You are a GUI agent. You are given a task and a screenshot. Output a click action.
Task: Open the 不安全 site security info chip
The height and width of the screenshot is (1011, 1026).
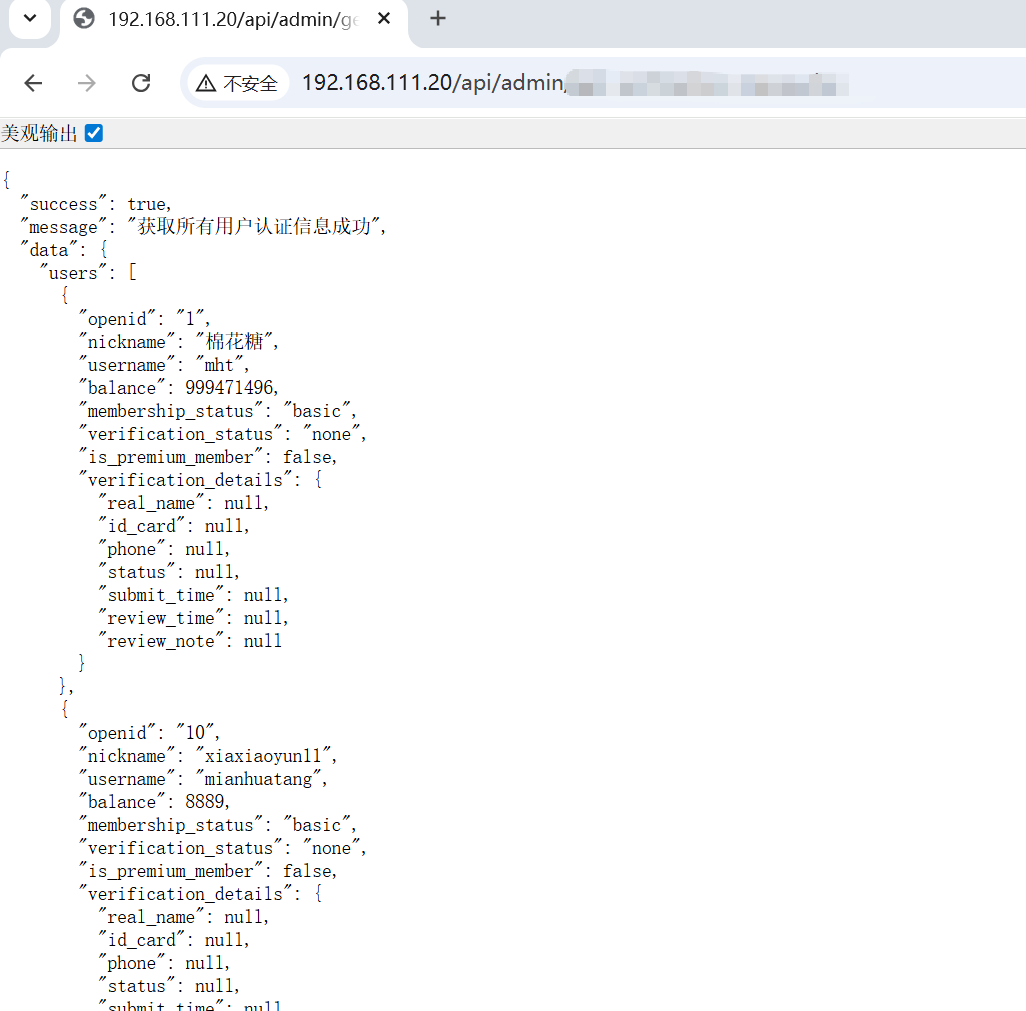point(237,83)
